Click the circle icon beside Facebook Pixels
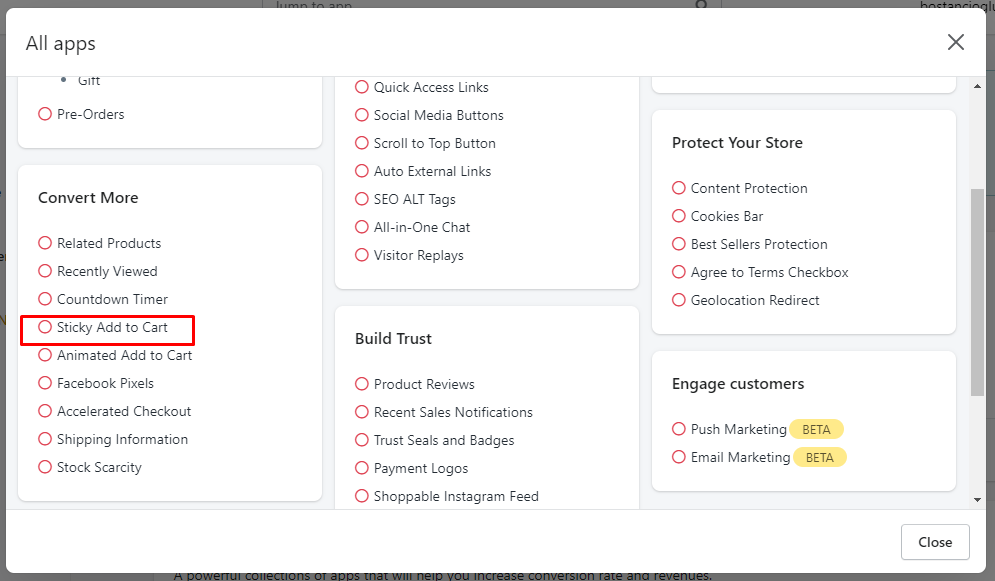This screenshot has width=995, height=581. [x=45, y=383]
